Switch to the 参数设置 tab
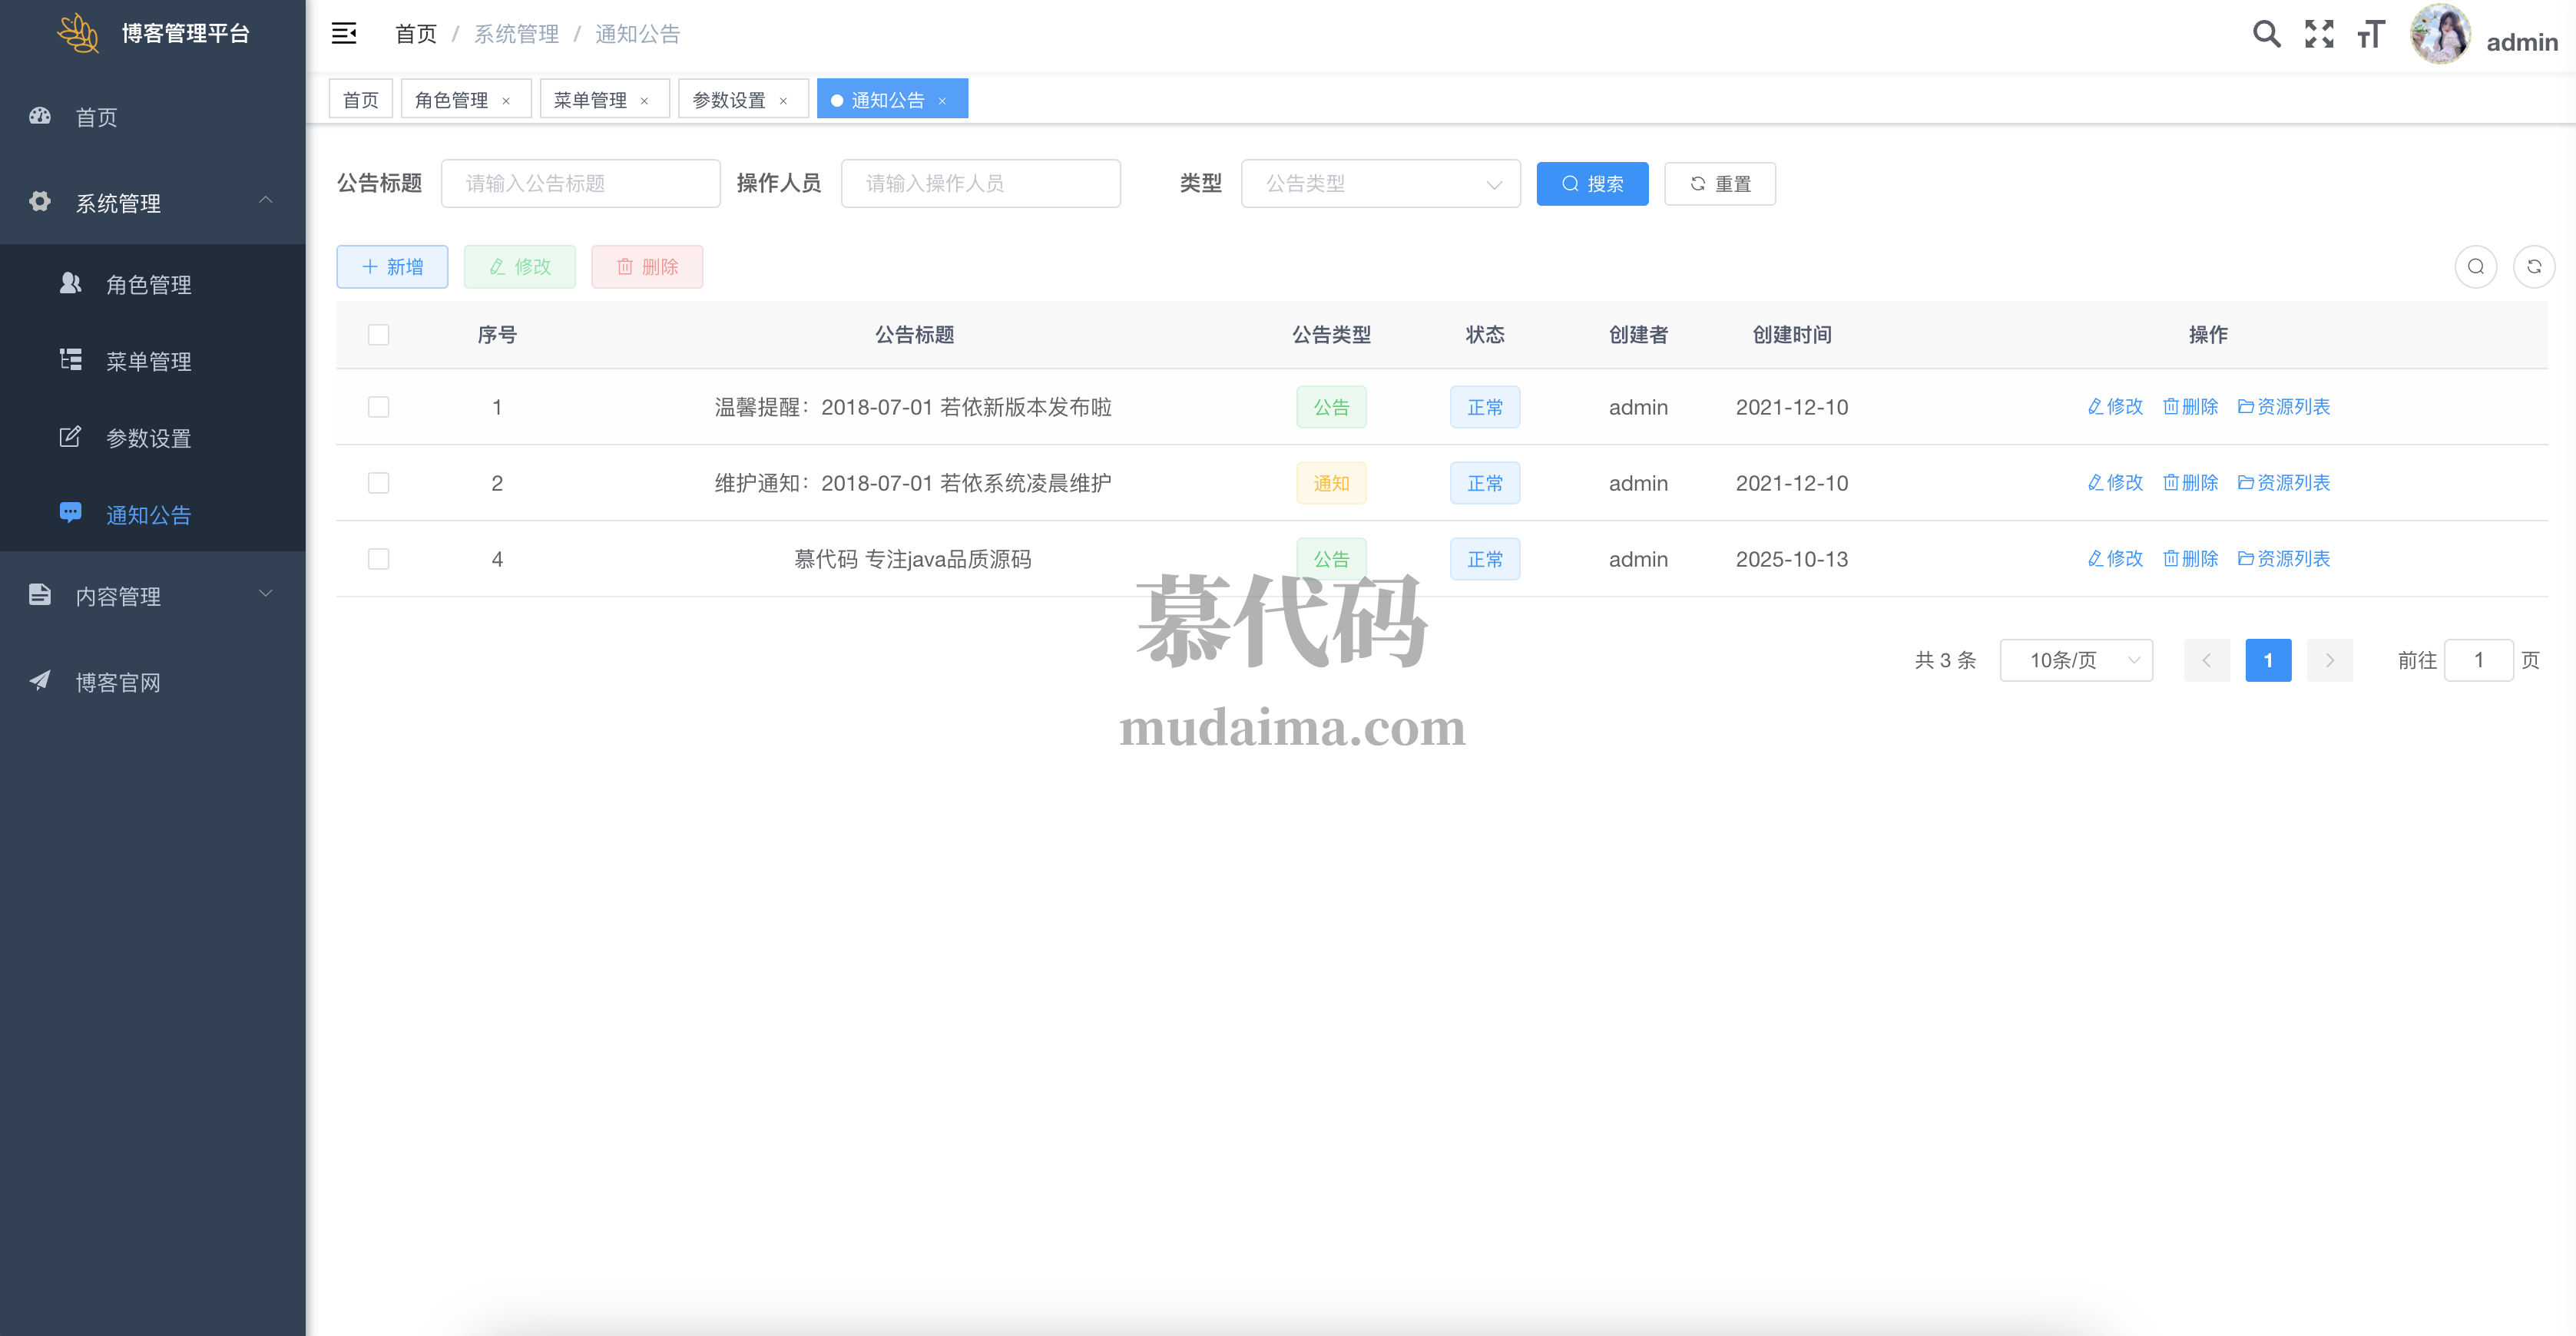Viewport: 2576px width, 1336px height. coord(728,100)
